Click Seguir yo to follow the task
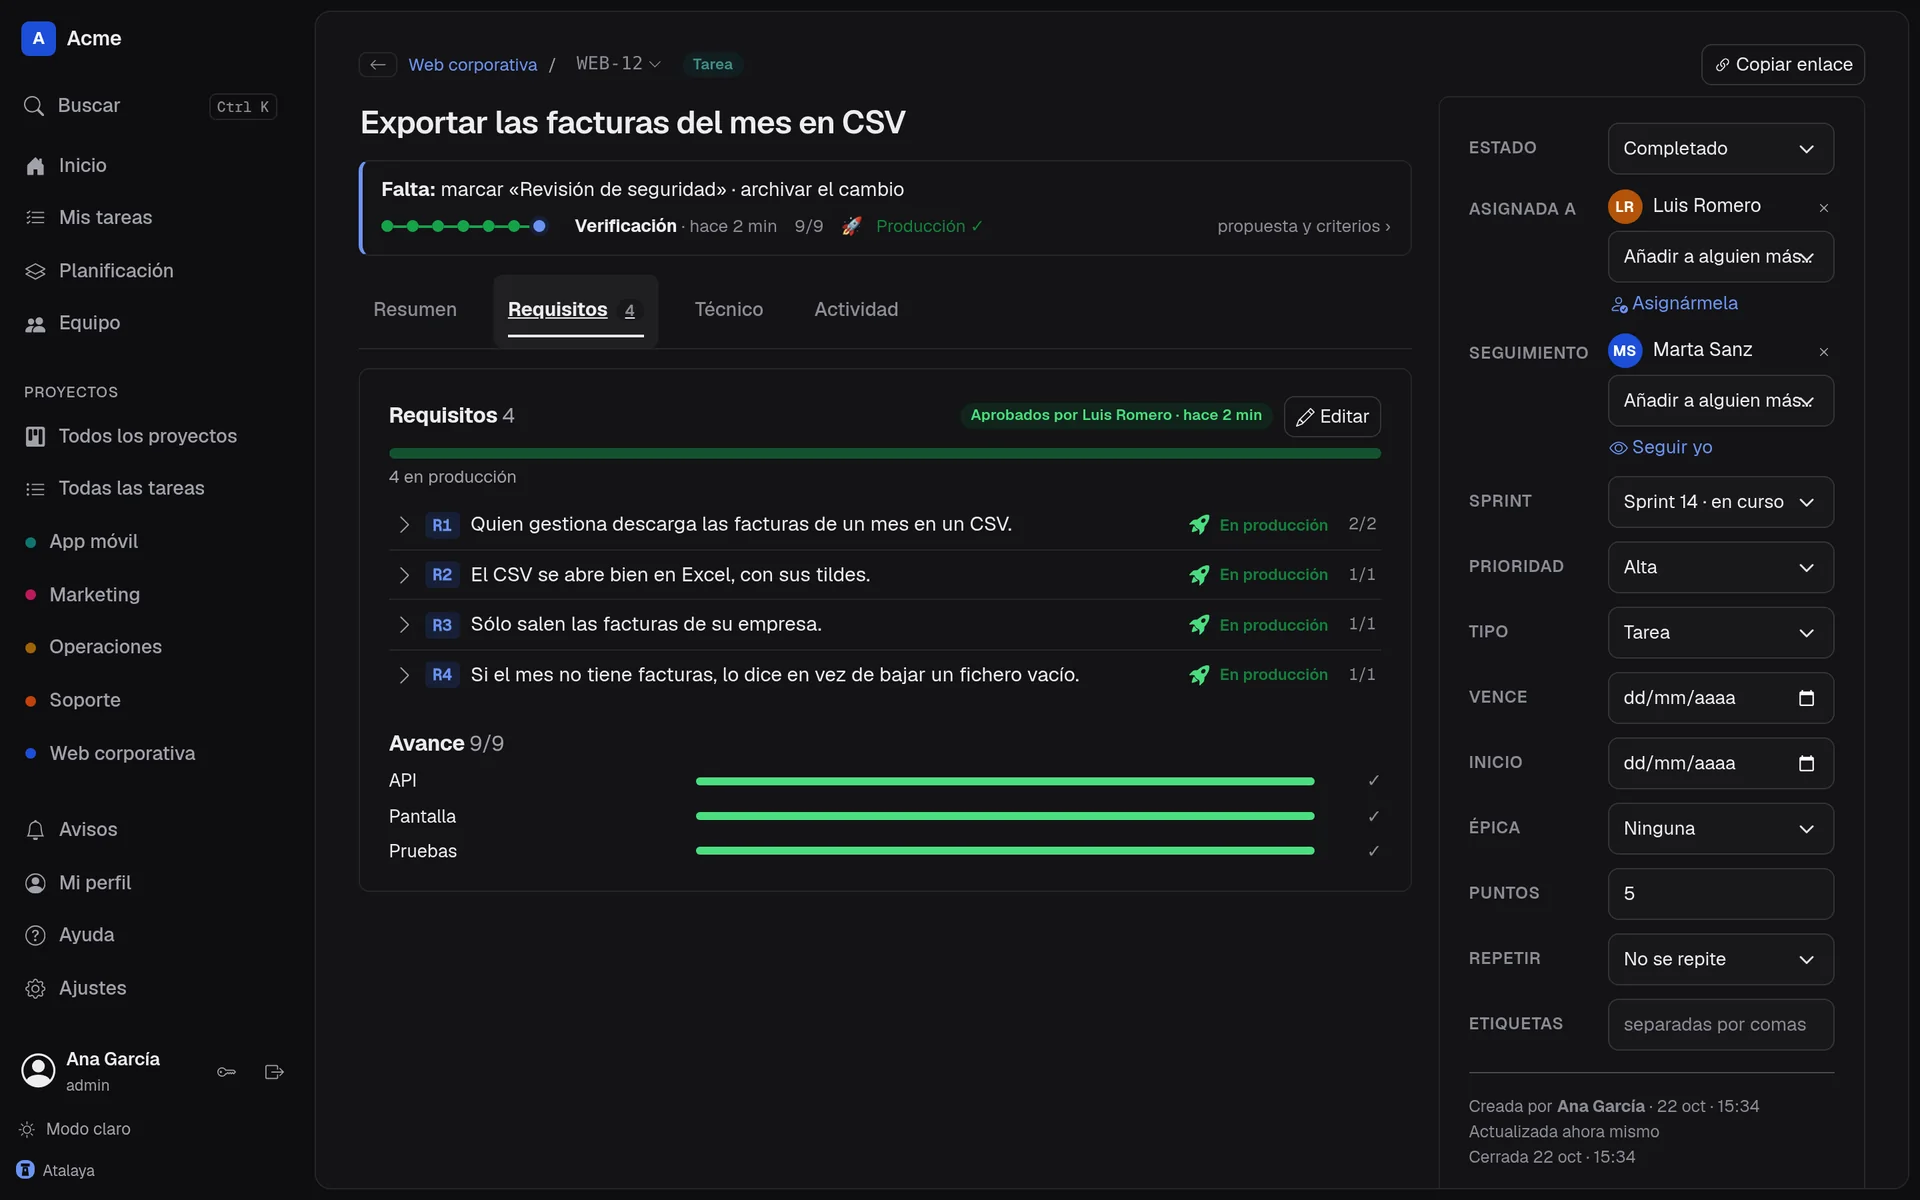Viewport: 1920px width, 1200px height. click(x=1661, y=447)
